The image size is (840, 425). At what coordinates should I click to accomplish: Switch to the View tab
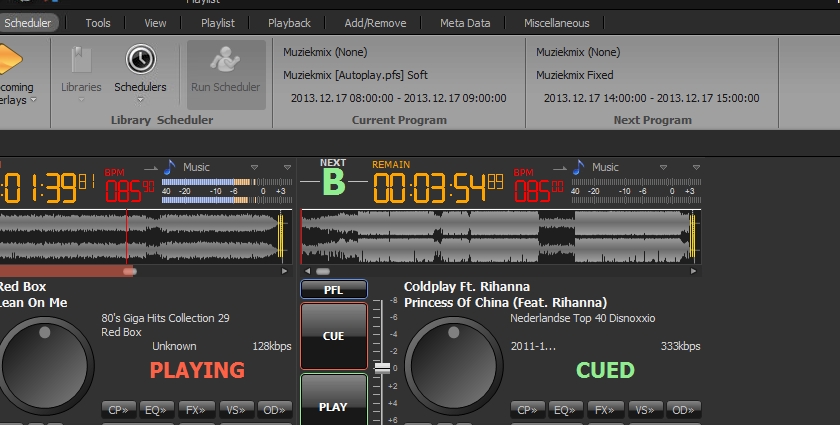point(155,23)
